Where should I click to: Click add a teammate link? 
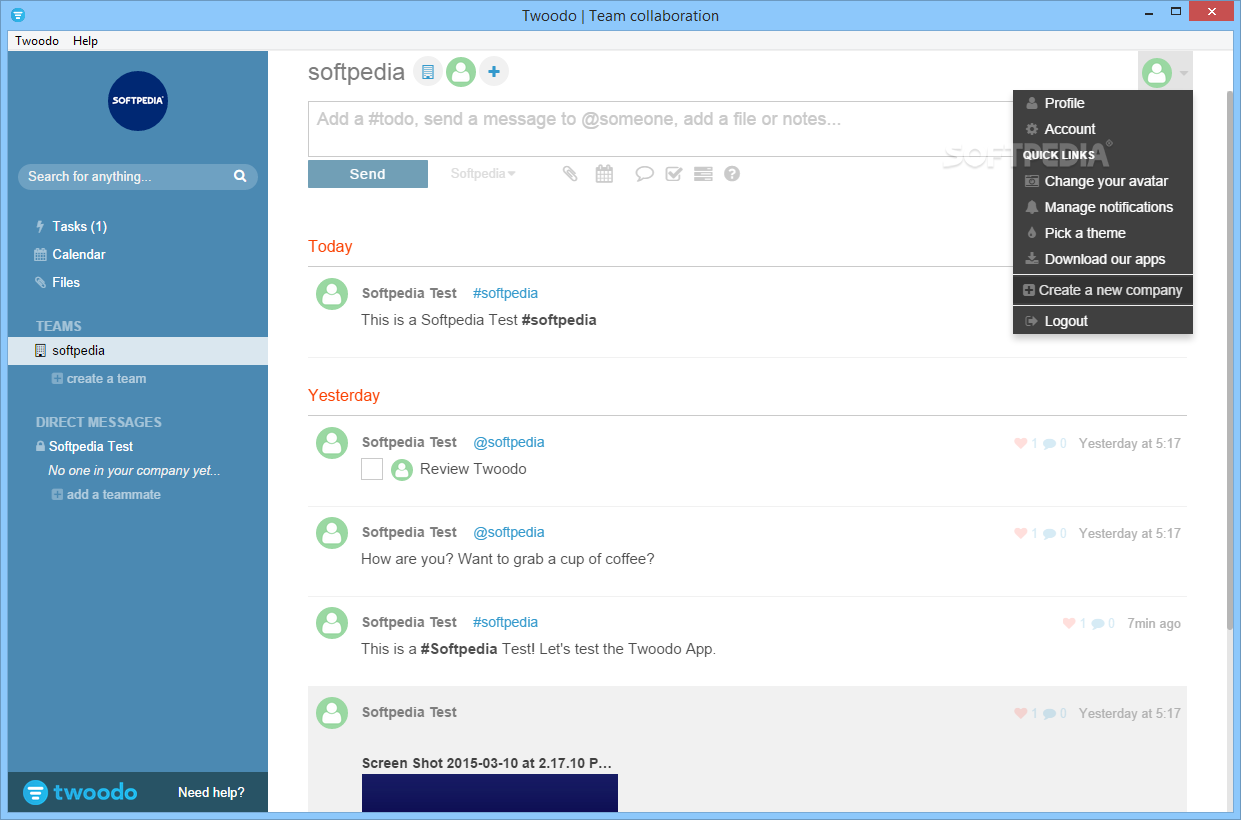pos(106,495)
